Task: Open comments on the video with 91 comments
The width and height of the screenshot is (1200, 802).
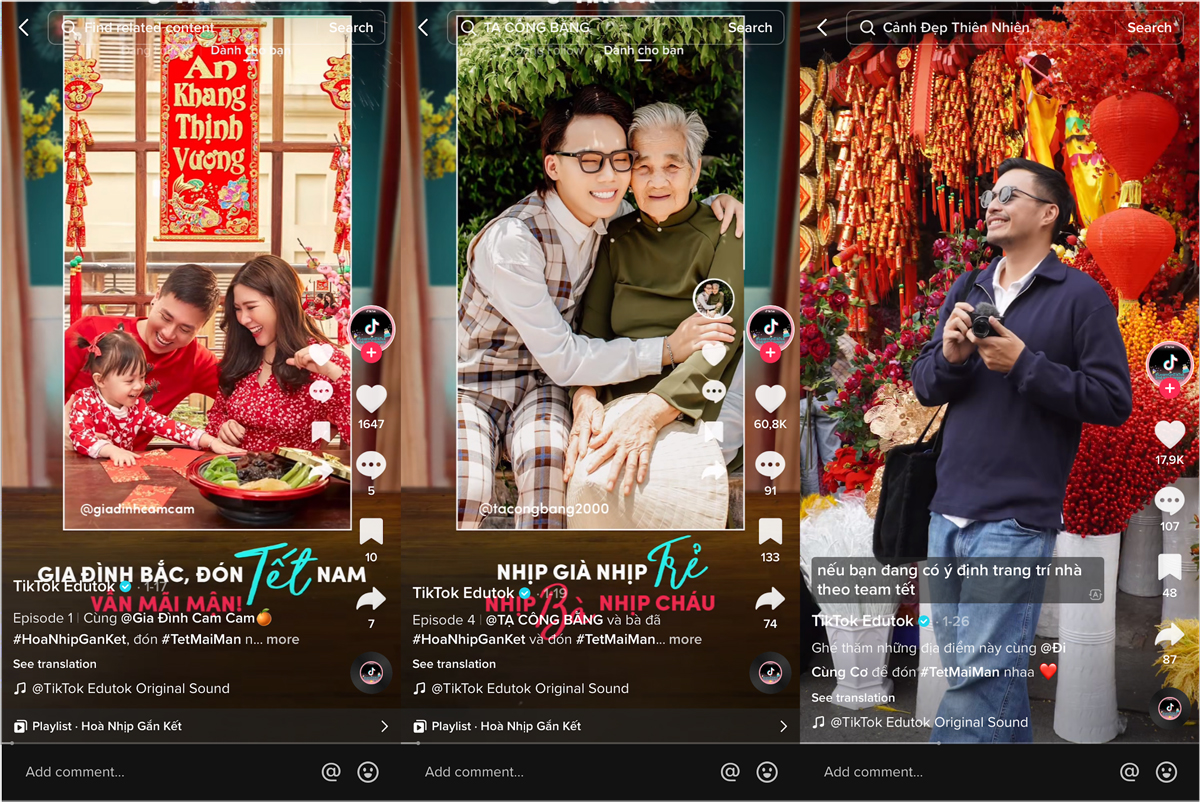Action: (769, 465)
